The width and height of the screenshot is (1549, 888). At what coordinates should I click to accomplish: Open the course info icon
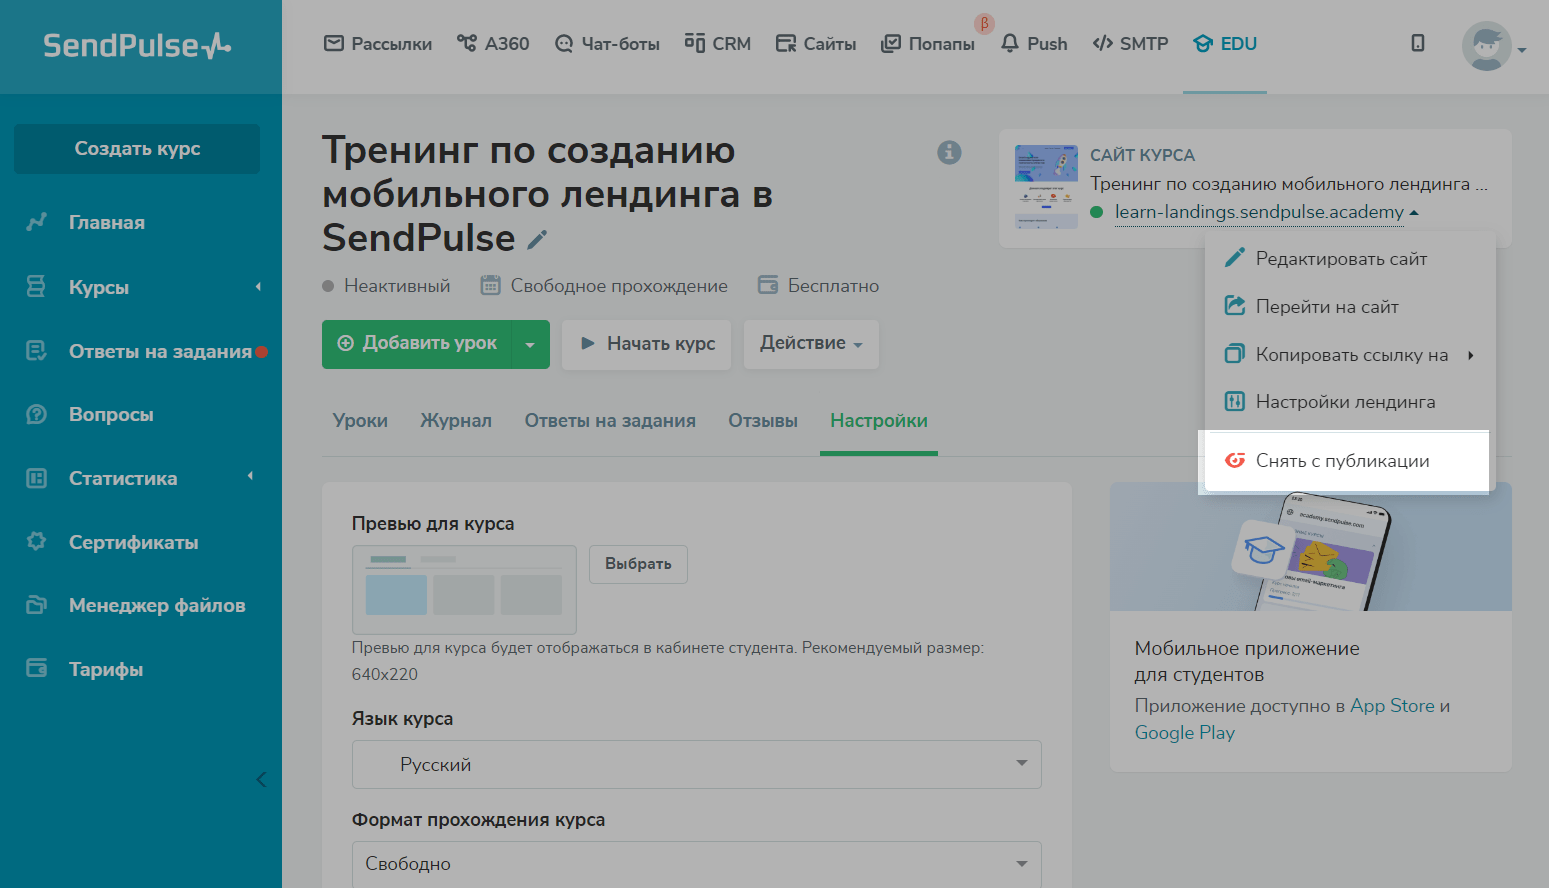pos(949,152)
